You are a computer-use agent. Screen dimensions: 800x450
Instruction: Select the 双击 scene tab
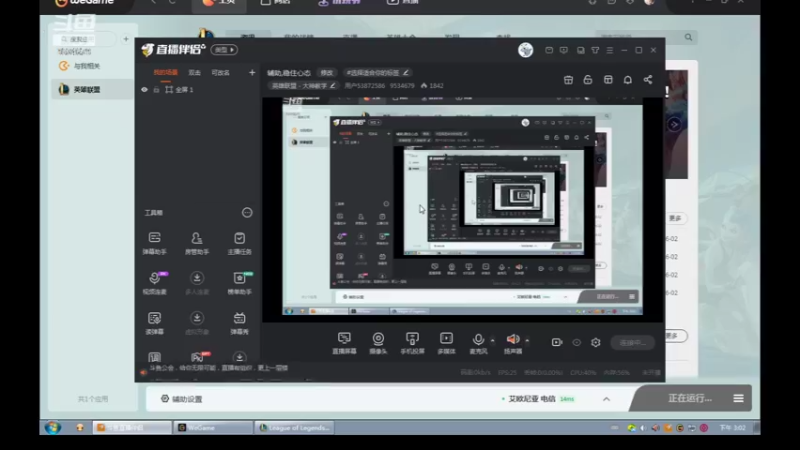tap(194, 72)
